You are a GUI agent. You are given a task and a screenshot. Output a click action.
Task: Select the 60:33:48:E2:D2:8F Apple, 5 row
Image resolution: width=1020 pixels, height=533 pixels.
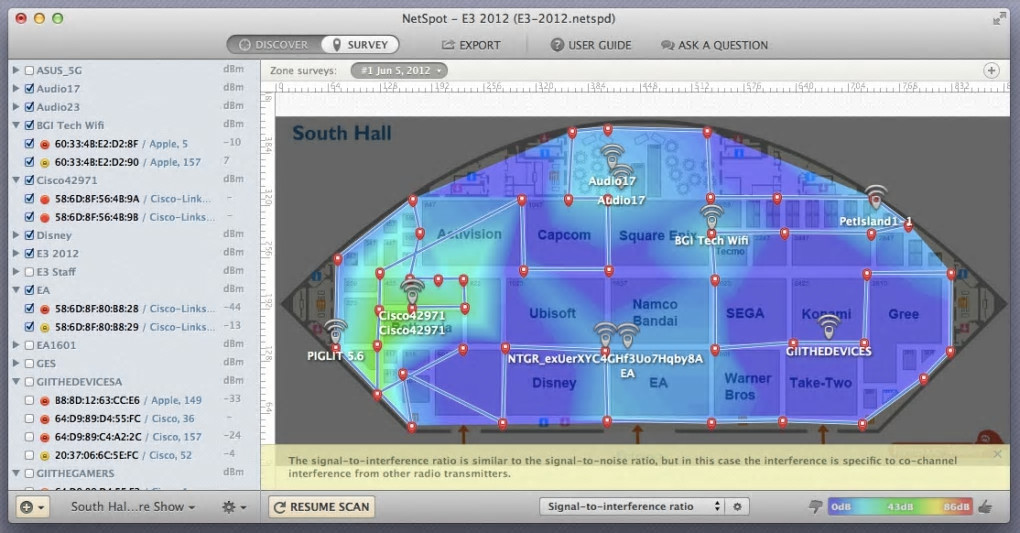pos(133,144)
